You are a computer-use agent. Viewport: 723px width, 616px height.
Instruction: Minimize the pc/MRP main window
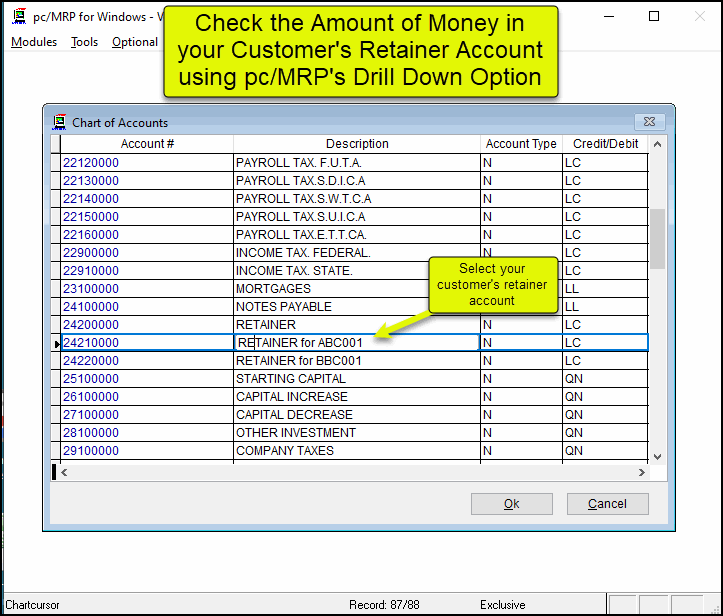(609, 17)
